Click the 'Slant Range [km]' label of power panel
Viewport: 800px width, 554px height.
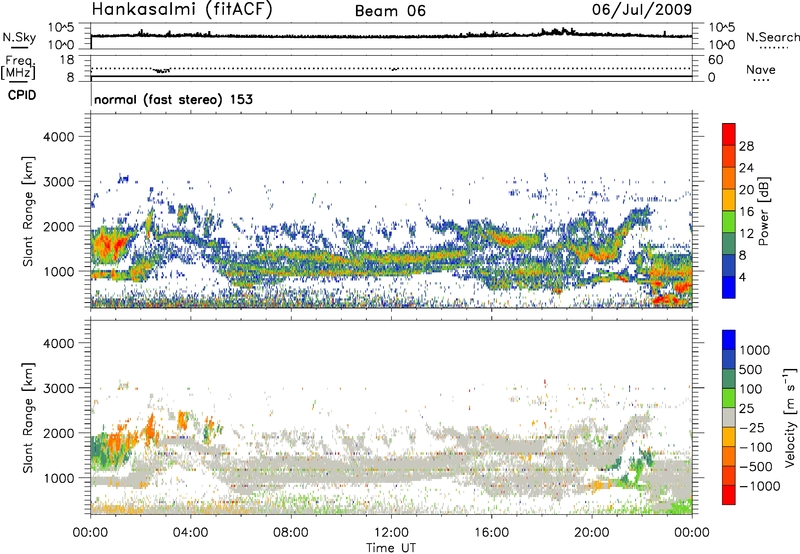click(x=28, y=211)
